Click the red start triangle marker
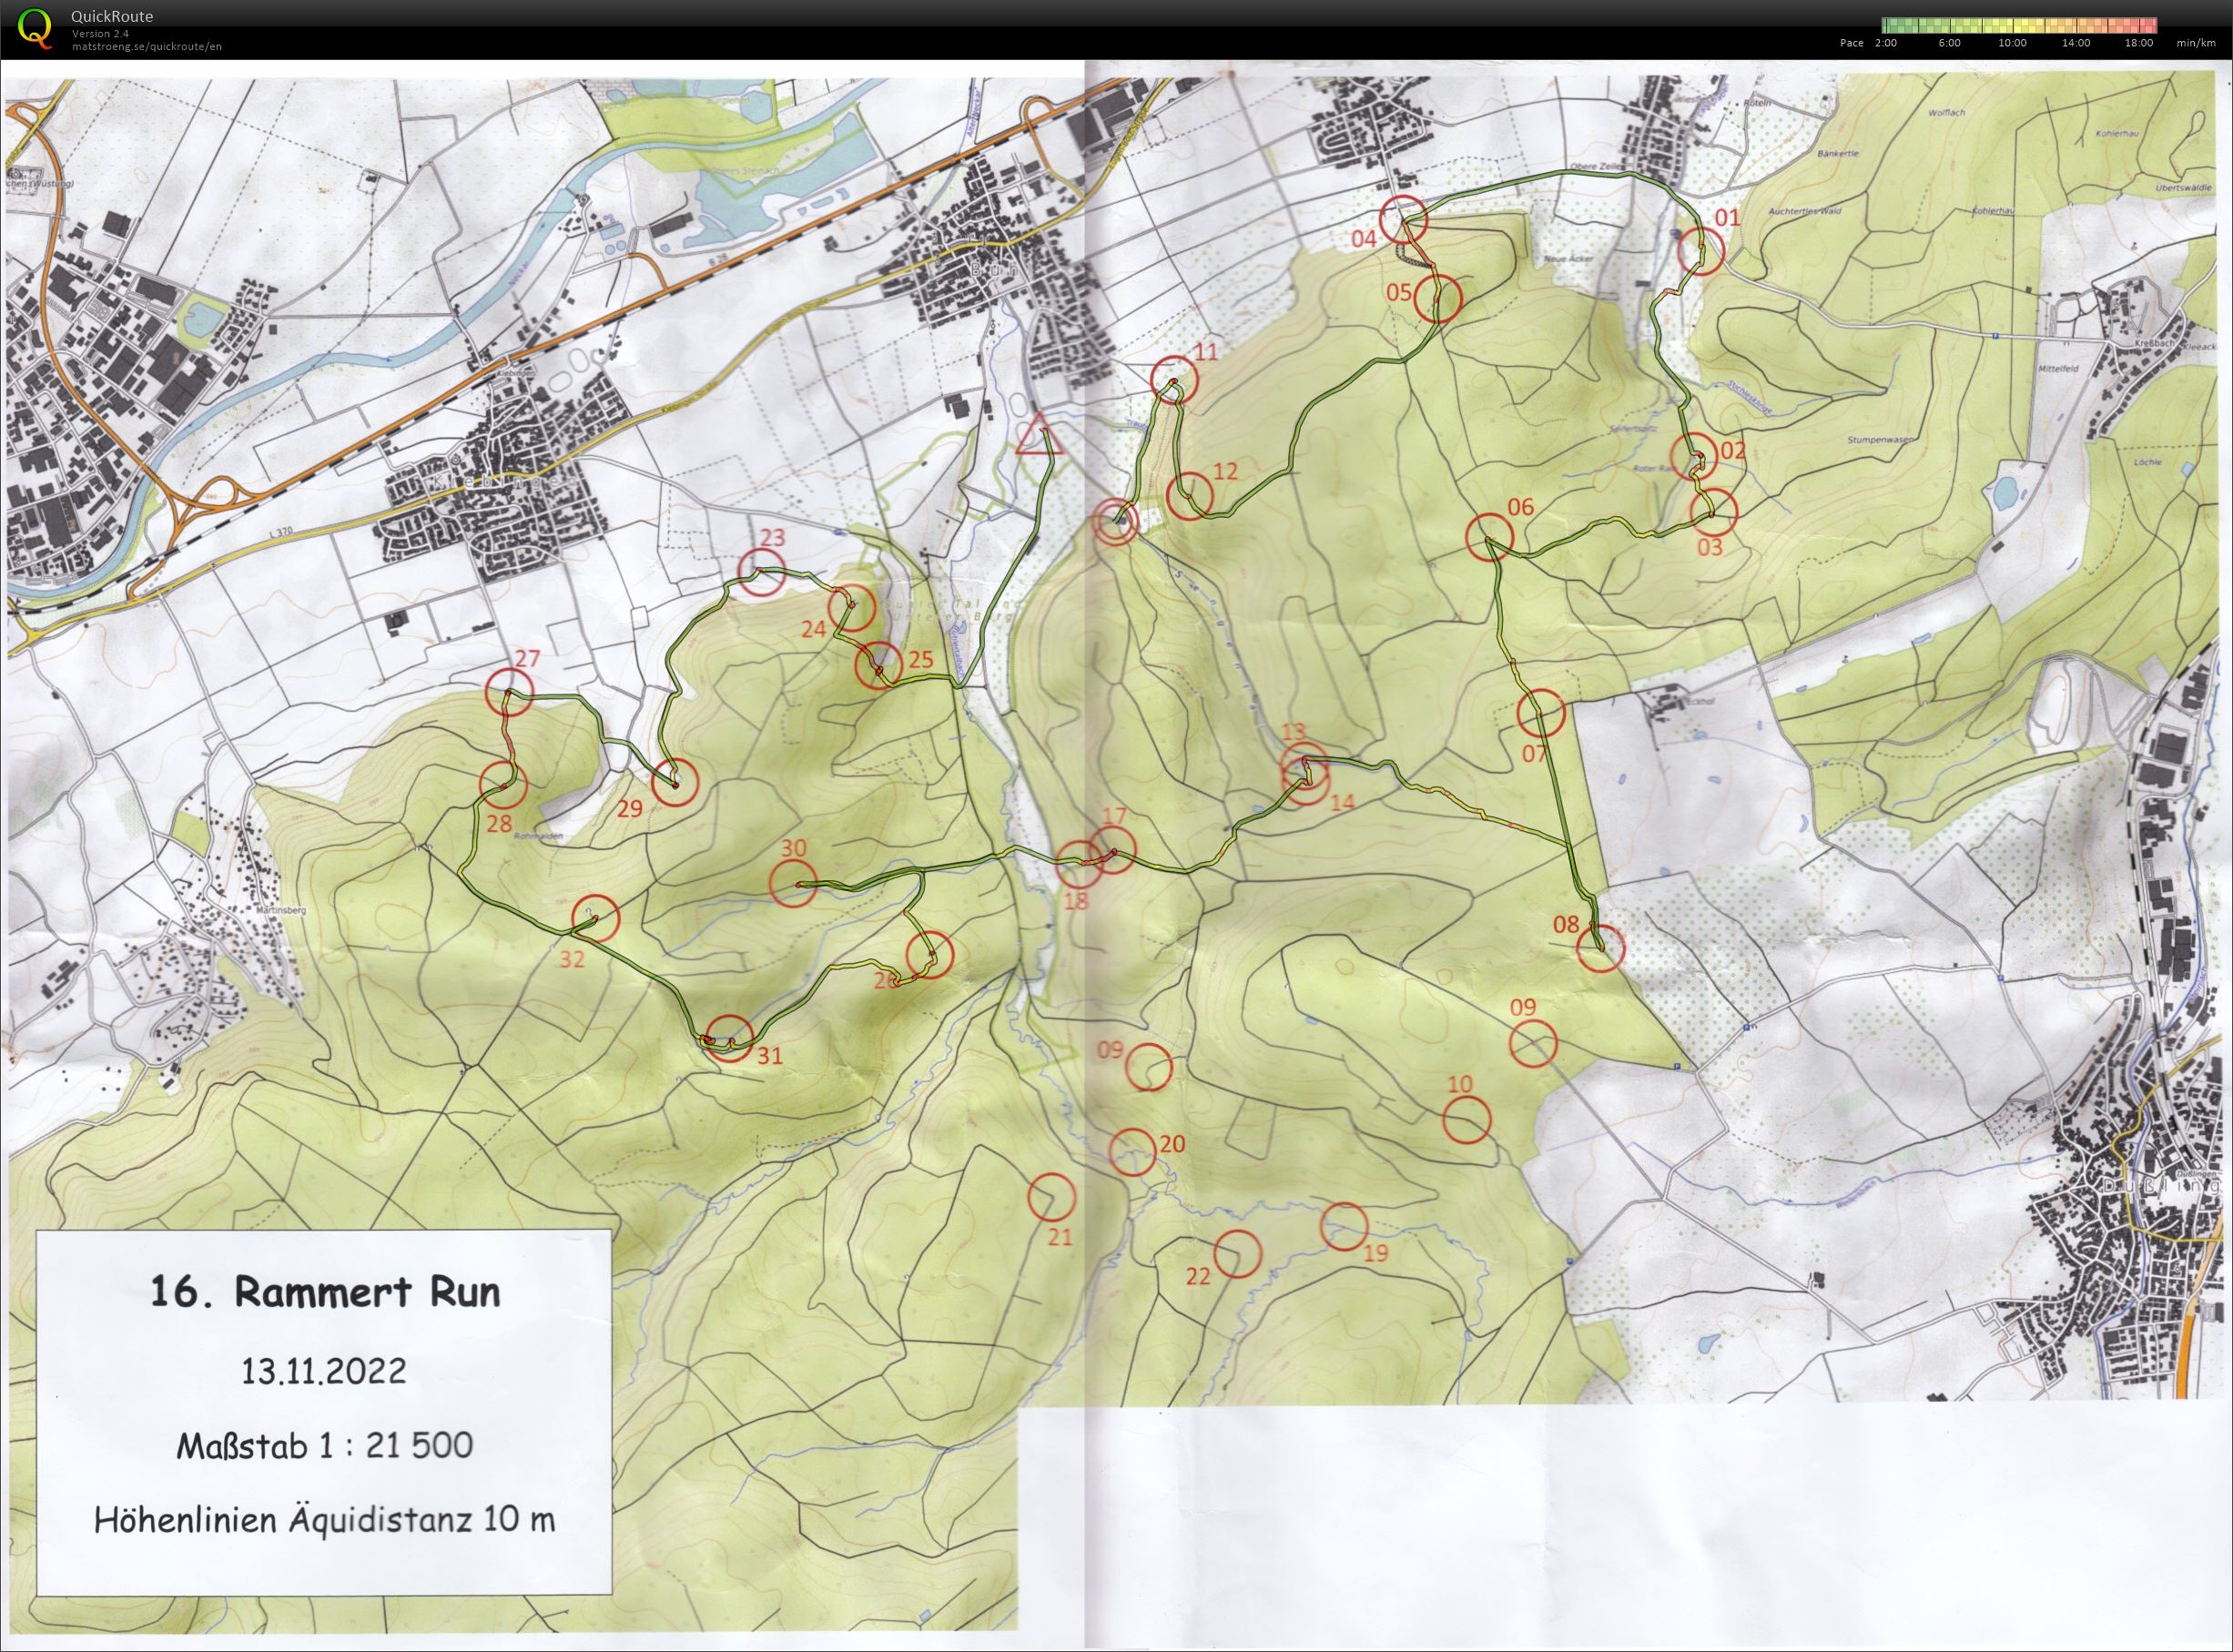 (1039, 438)
